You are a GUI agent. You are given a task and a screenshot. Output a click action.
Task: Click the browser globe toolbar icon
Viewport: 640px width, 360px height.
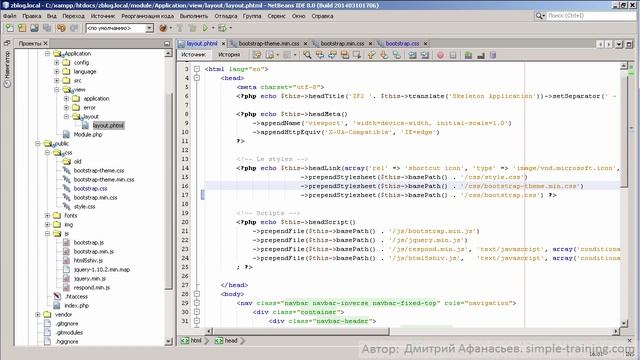pyautogui.click(x=163, y=28)
